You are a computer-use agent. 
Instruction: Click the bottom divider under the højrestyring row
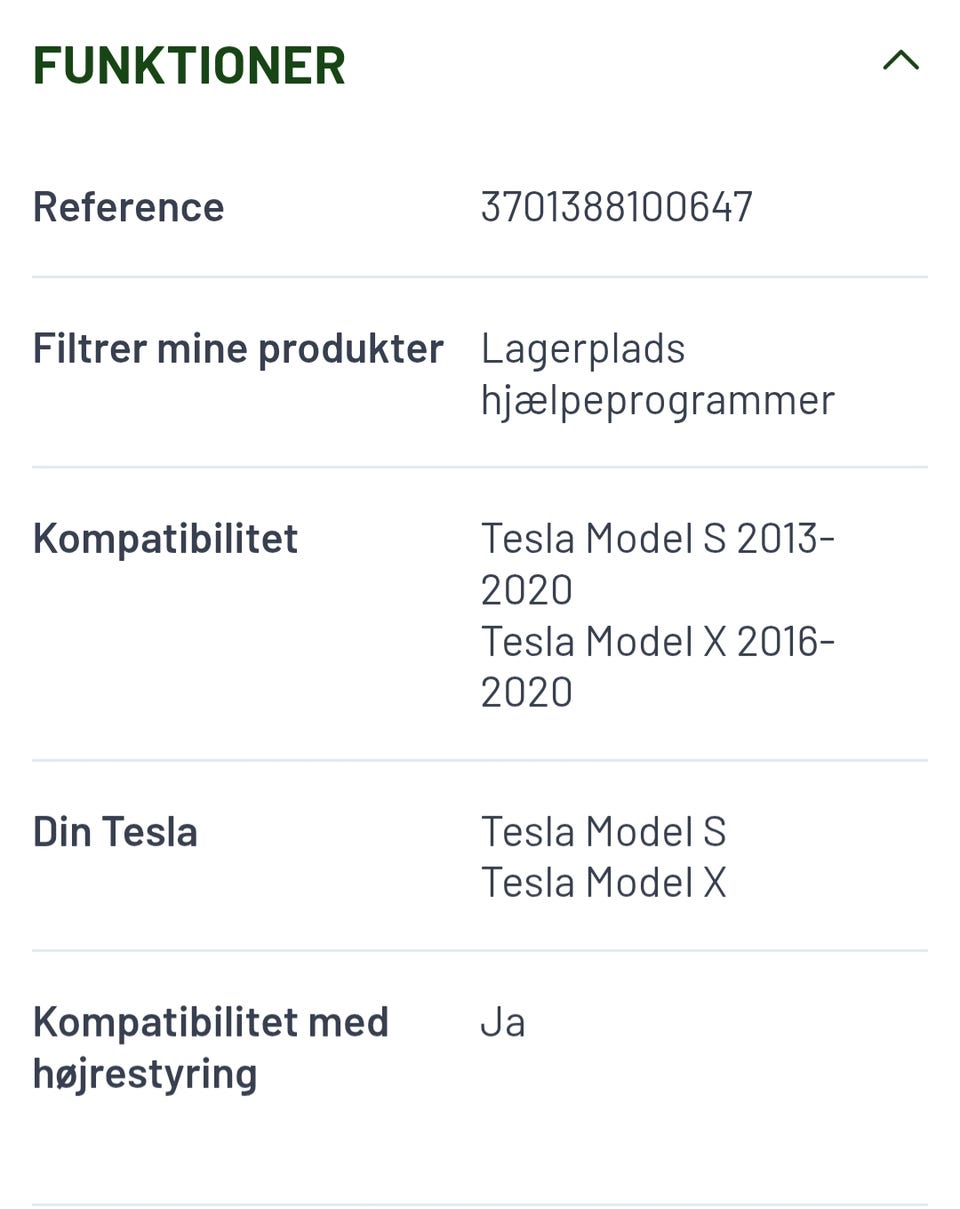pyautogui.click(x=480, y=1204)
